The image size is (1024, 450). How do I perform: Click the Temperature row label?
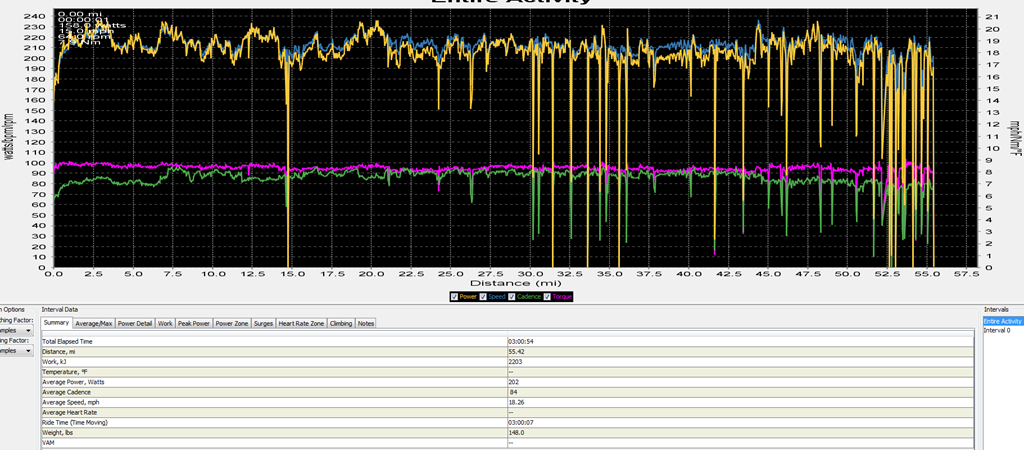coord(64,372)
